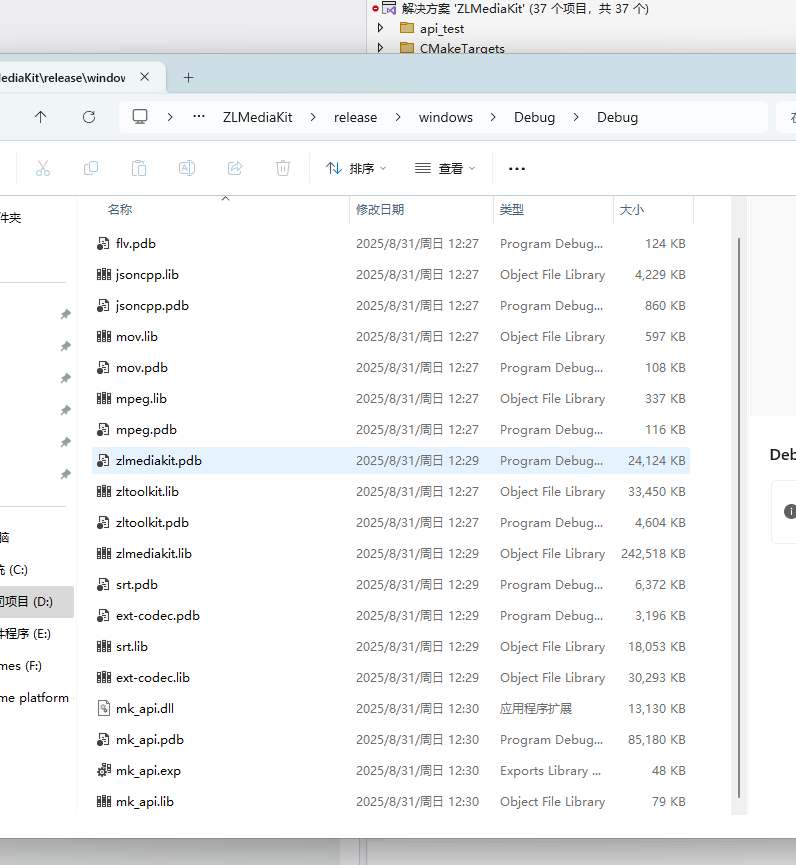The height and width of the screenshot is (865, 796).
Task: Select mk_api.pdb file
Action: point(391,740)
